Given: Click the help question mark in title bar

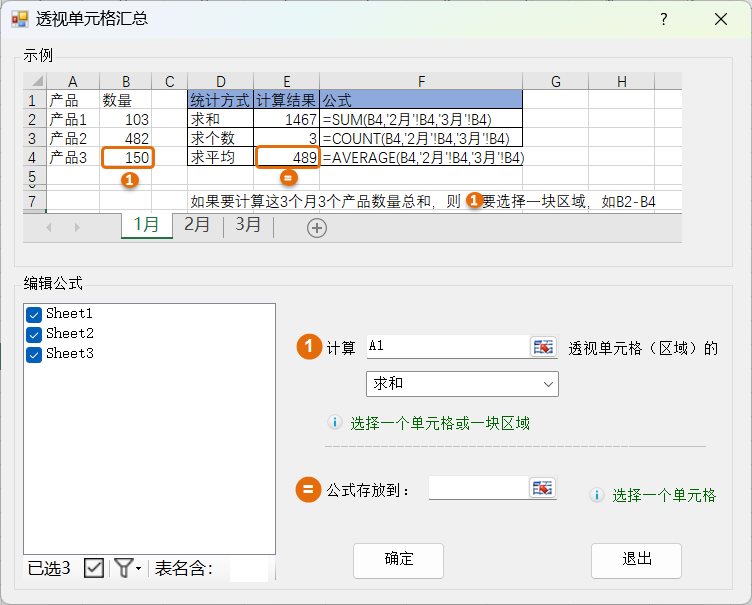Looking at the screenshot, I should [x=664, y=19].
